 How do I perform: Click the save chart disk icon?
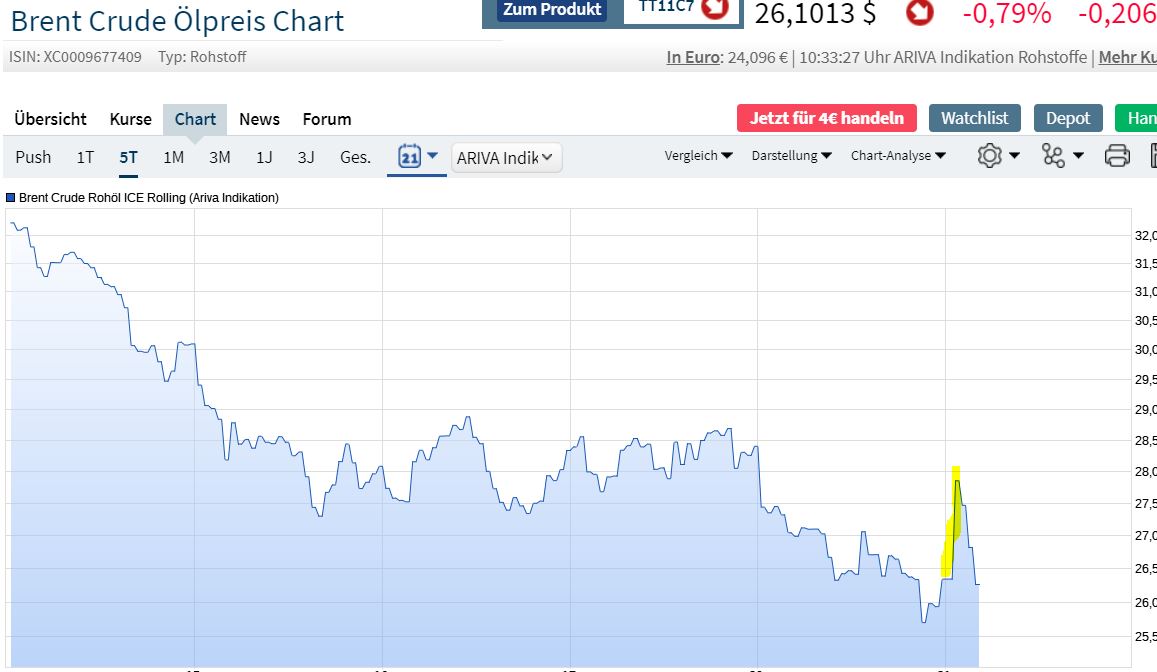(x=1152, y=156)
